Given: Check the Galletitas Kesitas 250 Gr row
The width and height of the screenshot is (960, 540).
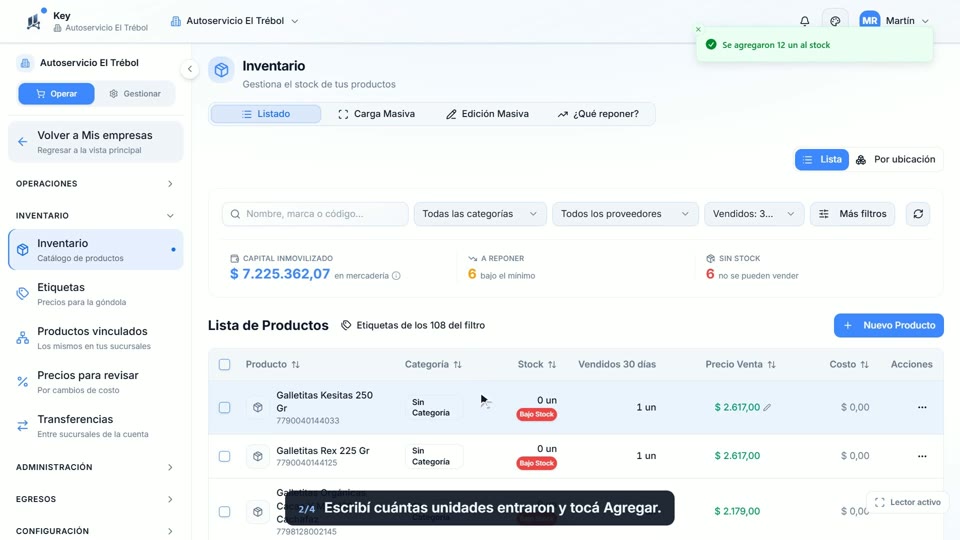Looking at the screenshot, I should [x=225, y=408].
